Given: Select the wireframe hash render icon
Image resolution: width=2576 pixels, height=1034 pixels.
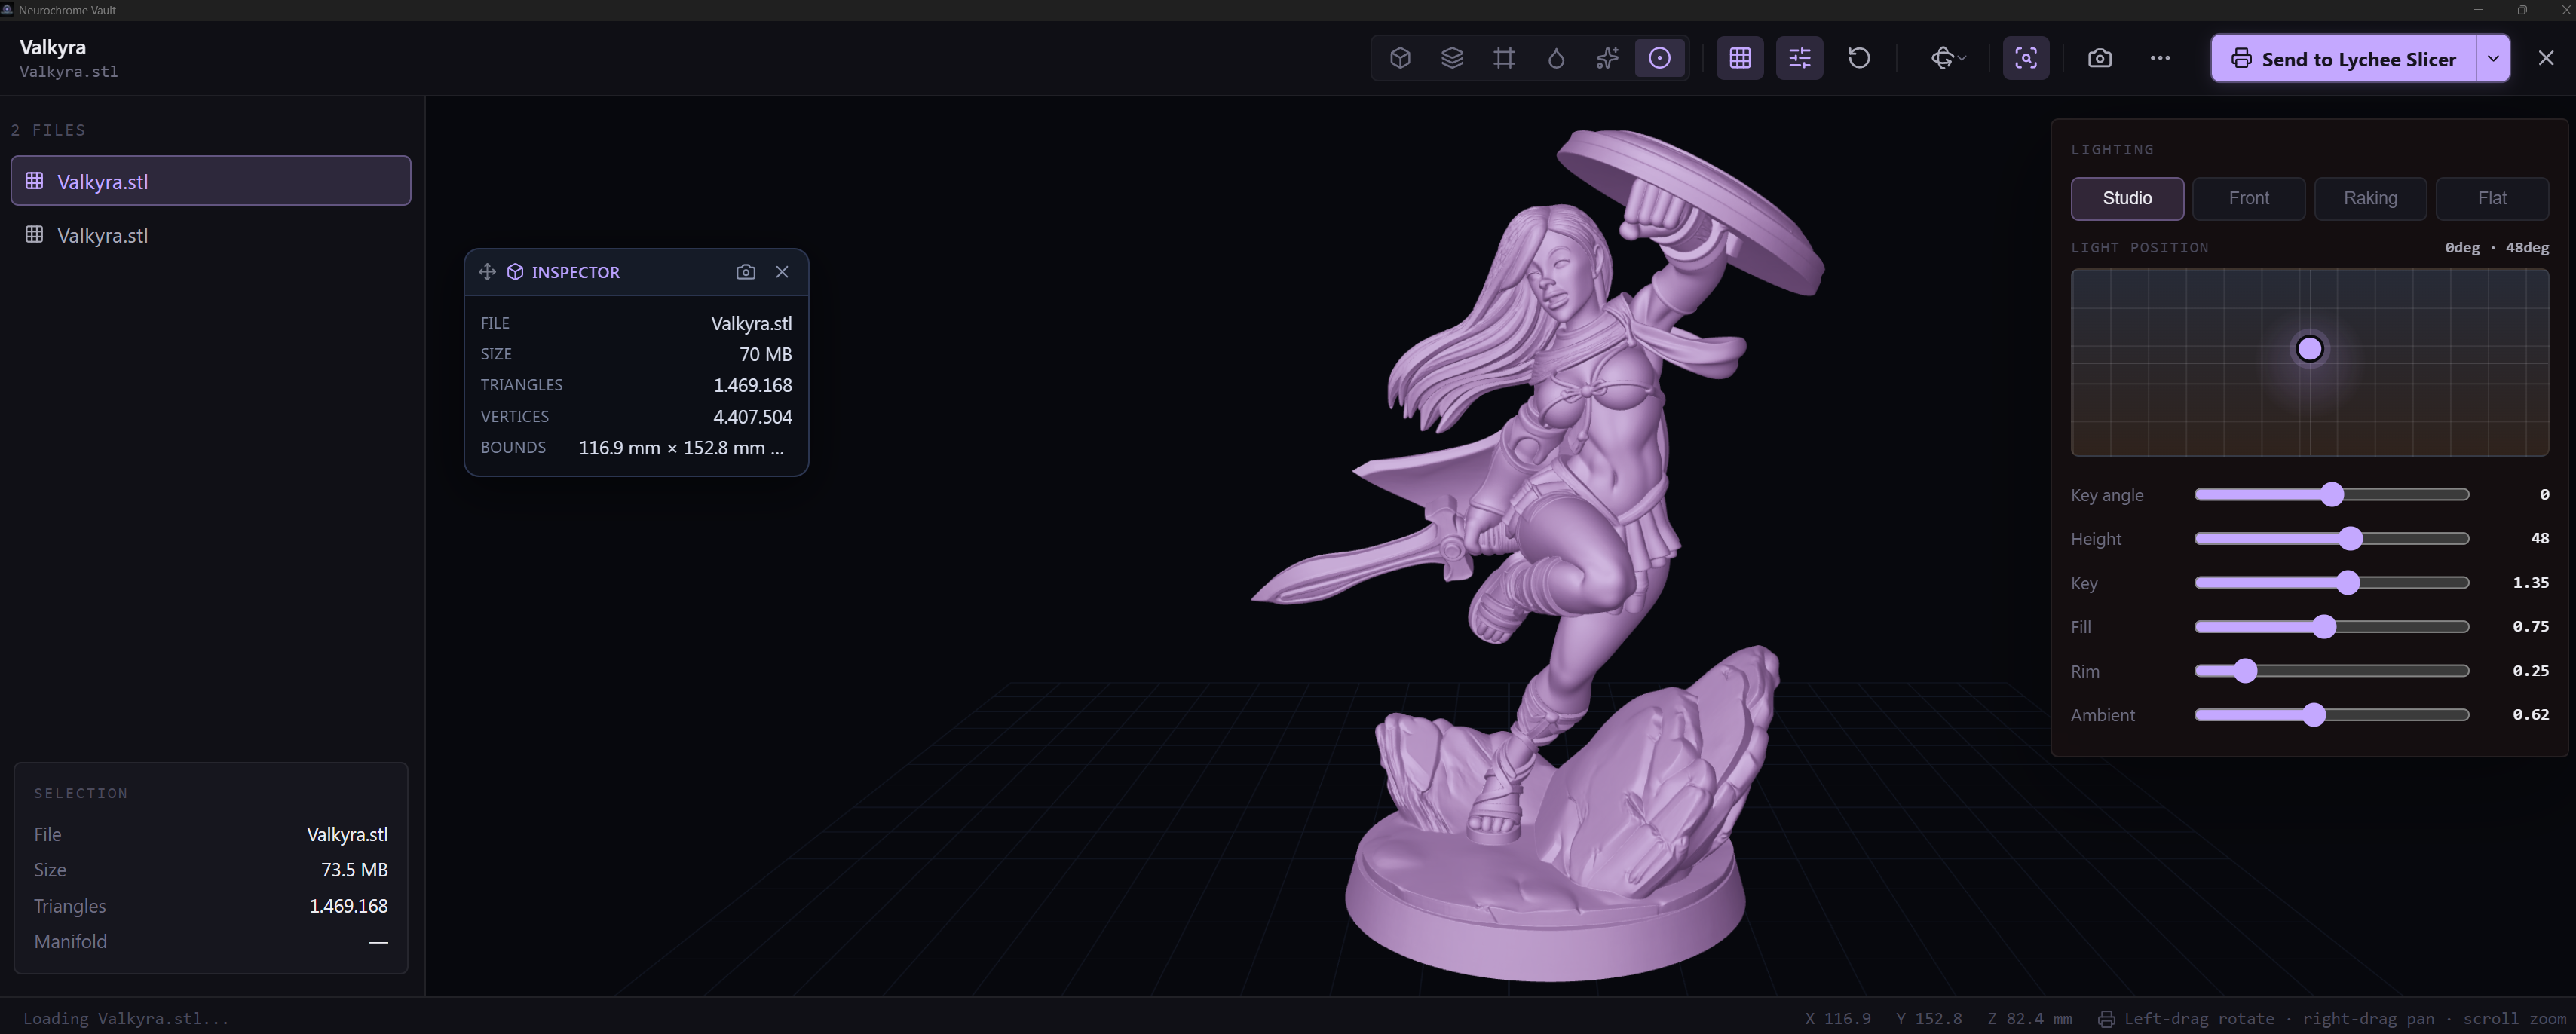Looking at the screenshot, I should pyautogui.click(x=1504, y=58).
